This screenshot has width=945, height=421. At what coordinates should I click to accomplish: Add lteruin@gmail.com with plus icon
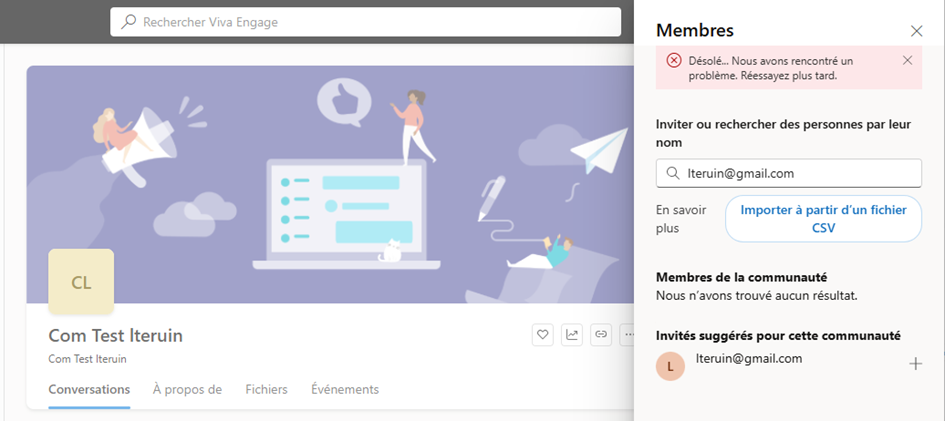915,364
